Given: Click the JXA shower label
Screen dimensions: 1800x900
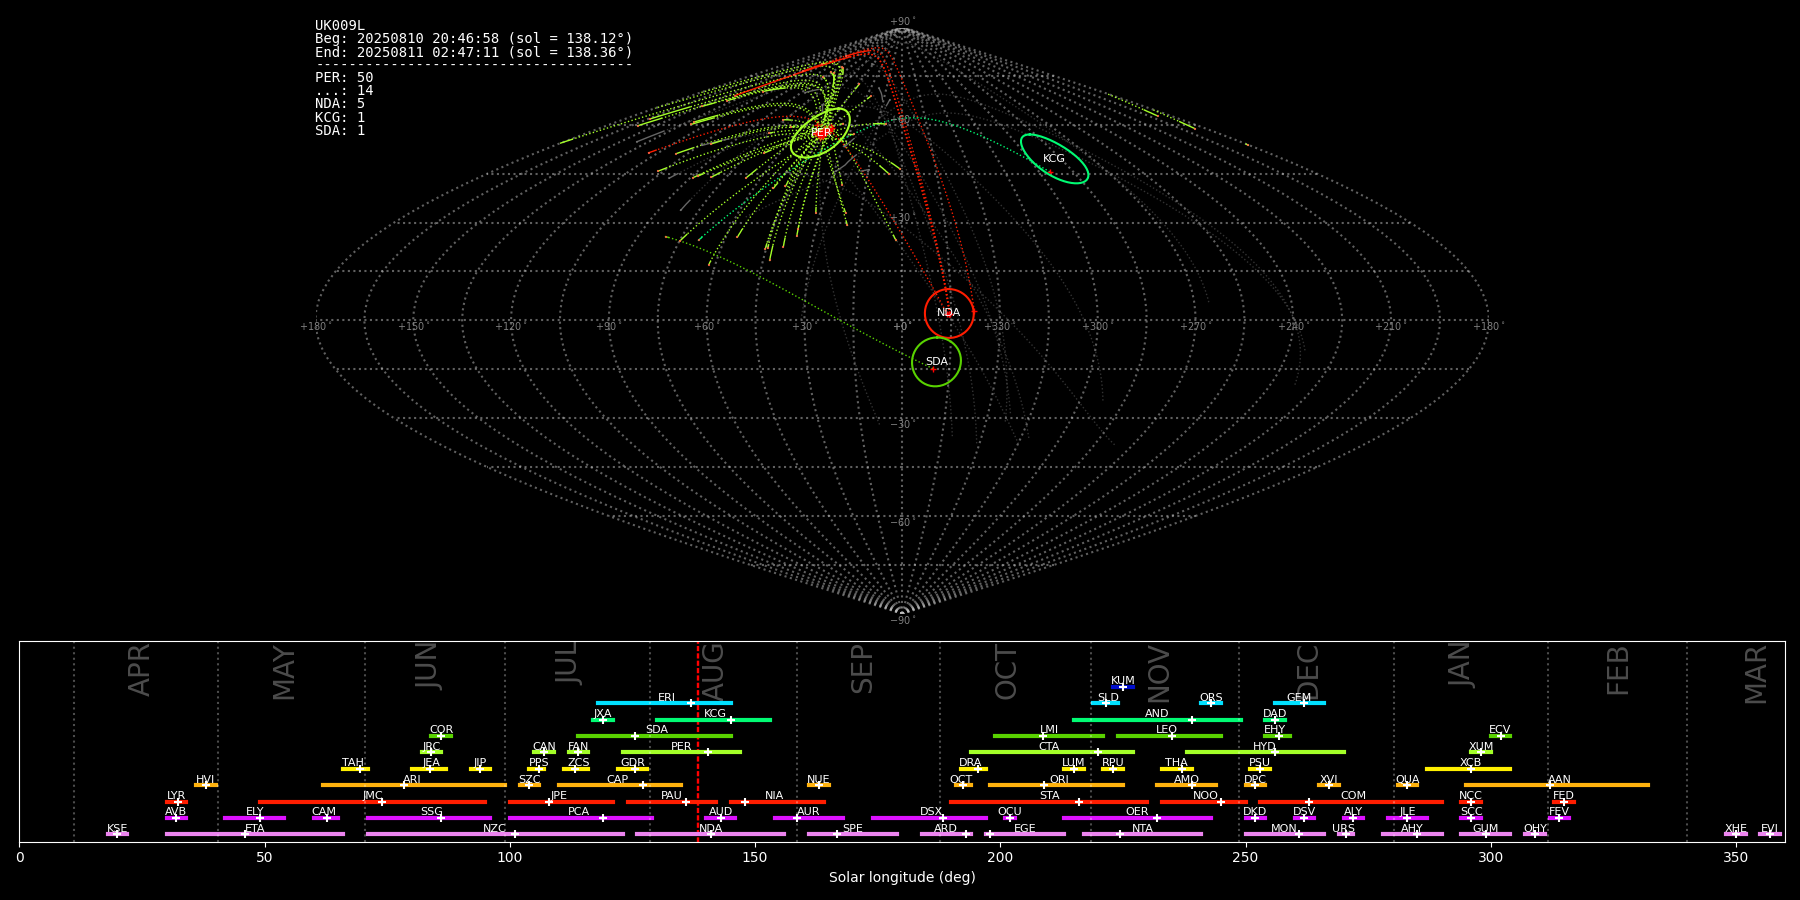Looking at the screenshot, I should pyautogui.click(x=602, y=714).
